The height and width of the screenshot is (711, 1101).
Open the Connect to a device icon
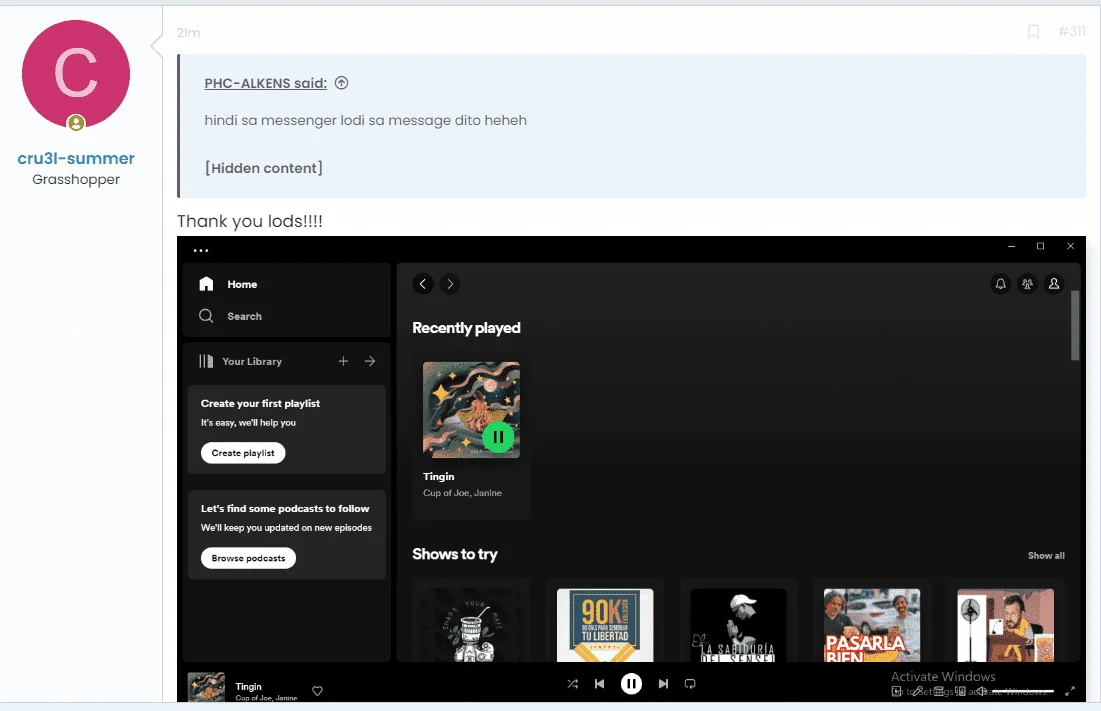point(960,691)
